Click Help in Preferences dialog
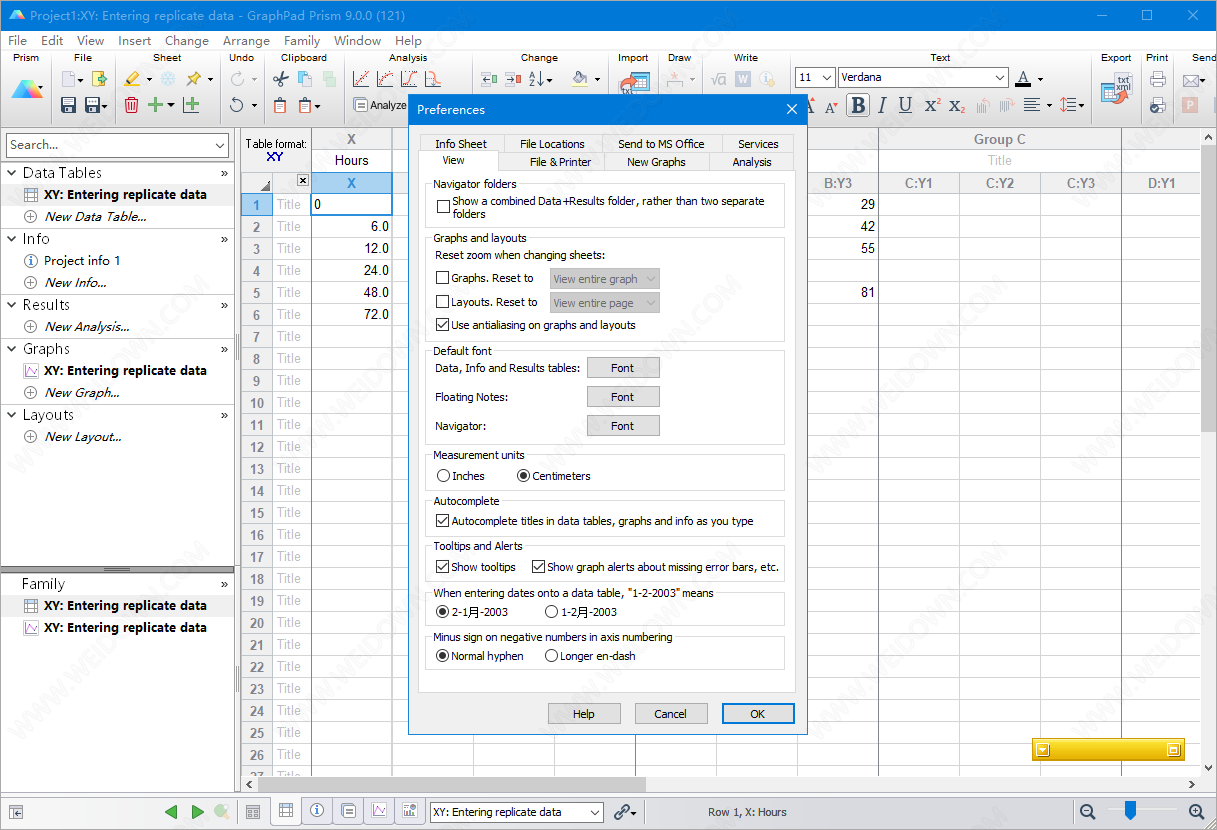The width and height of the screenshot is (1217, 830). click(584, 714)
